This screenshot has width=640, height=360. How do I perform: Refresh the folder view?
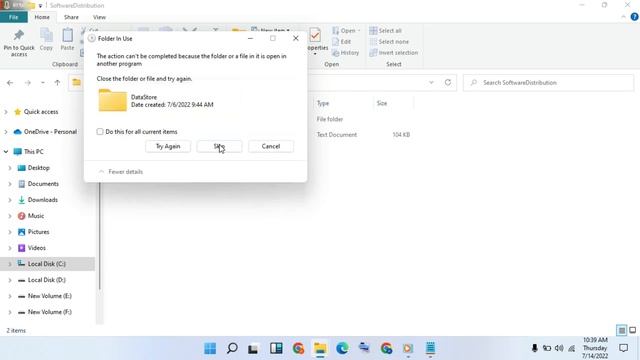click(x=448, y=82)
